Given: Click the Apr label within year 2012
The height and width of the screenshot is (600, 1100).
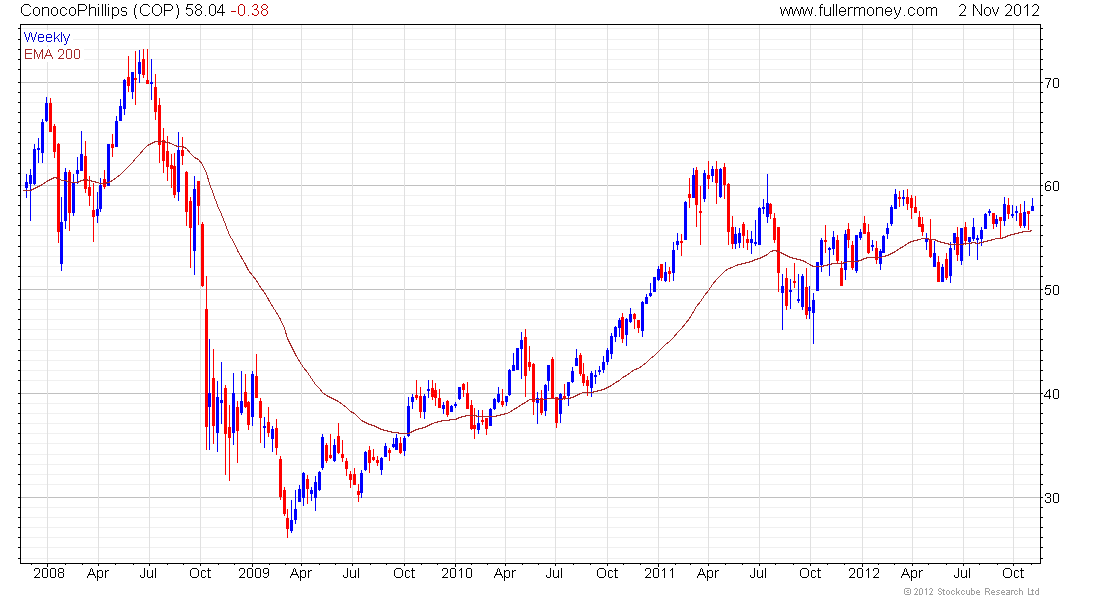Looking at the screenshot, I should pos(911,573).
